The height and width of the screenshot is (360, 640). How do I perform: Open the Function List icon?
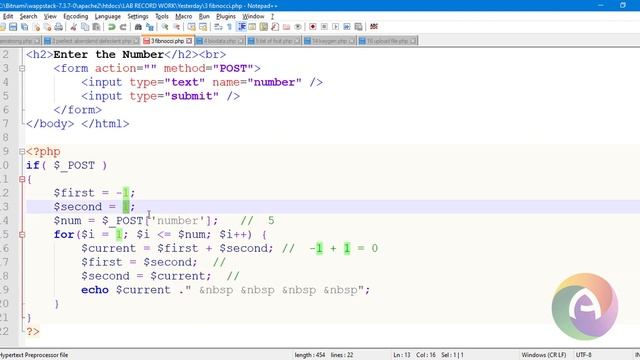click(x=275, y=27)
